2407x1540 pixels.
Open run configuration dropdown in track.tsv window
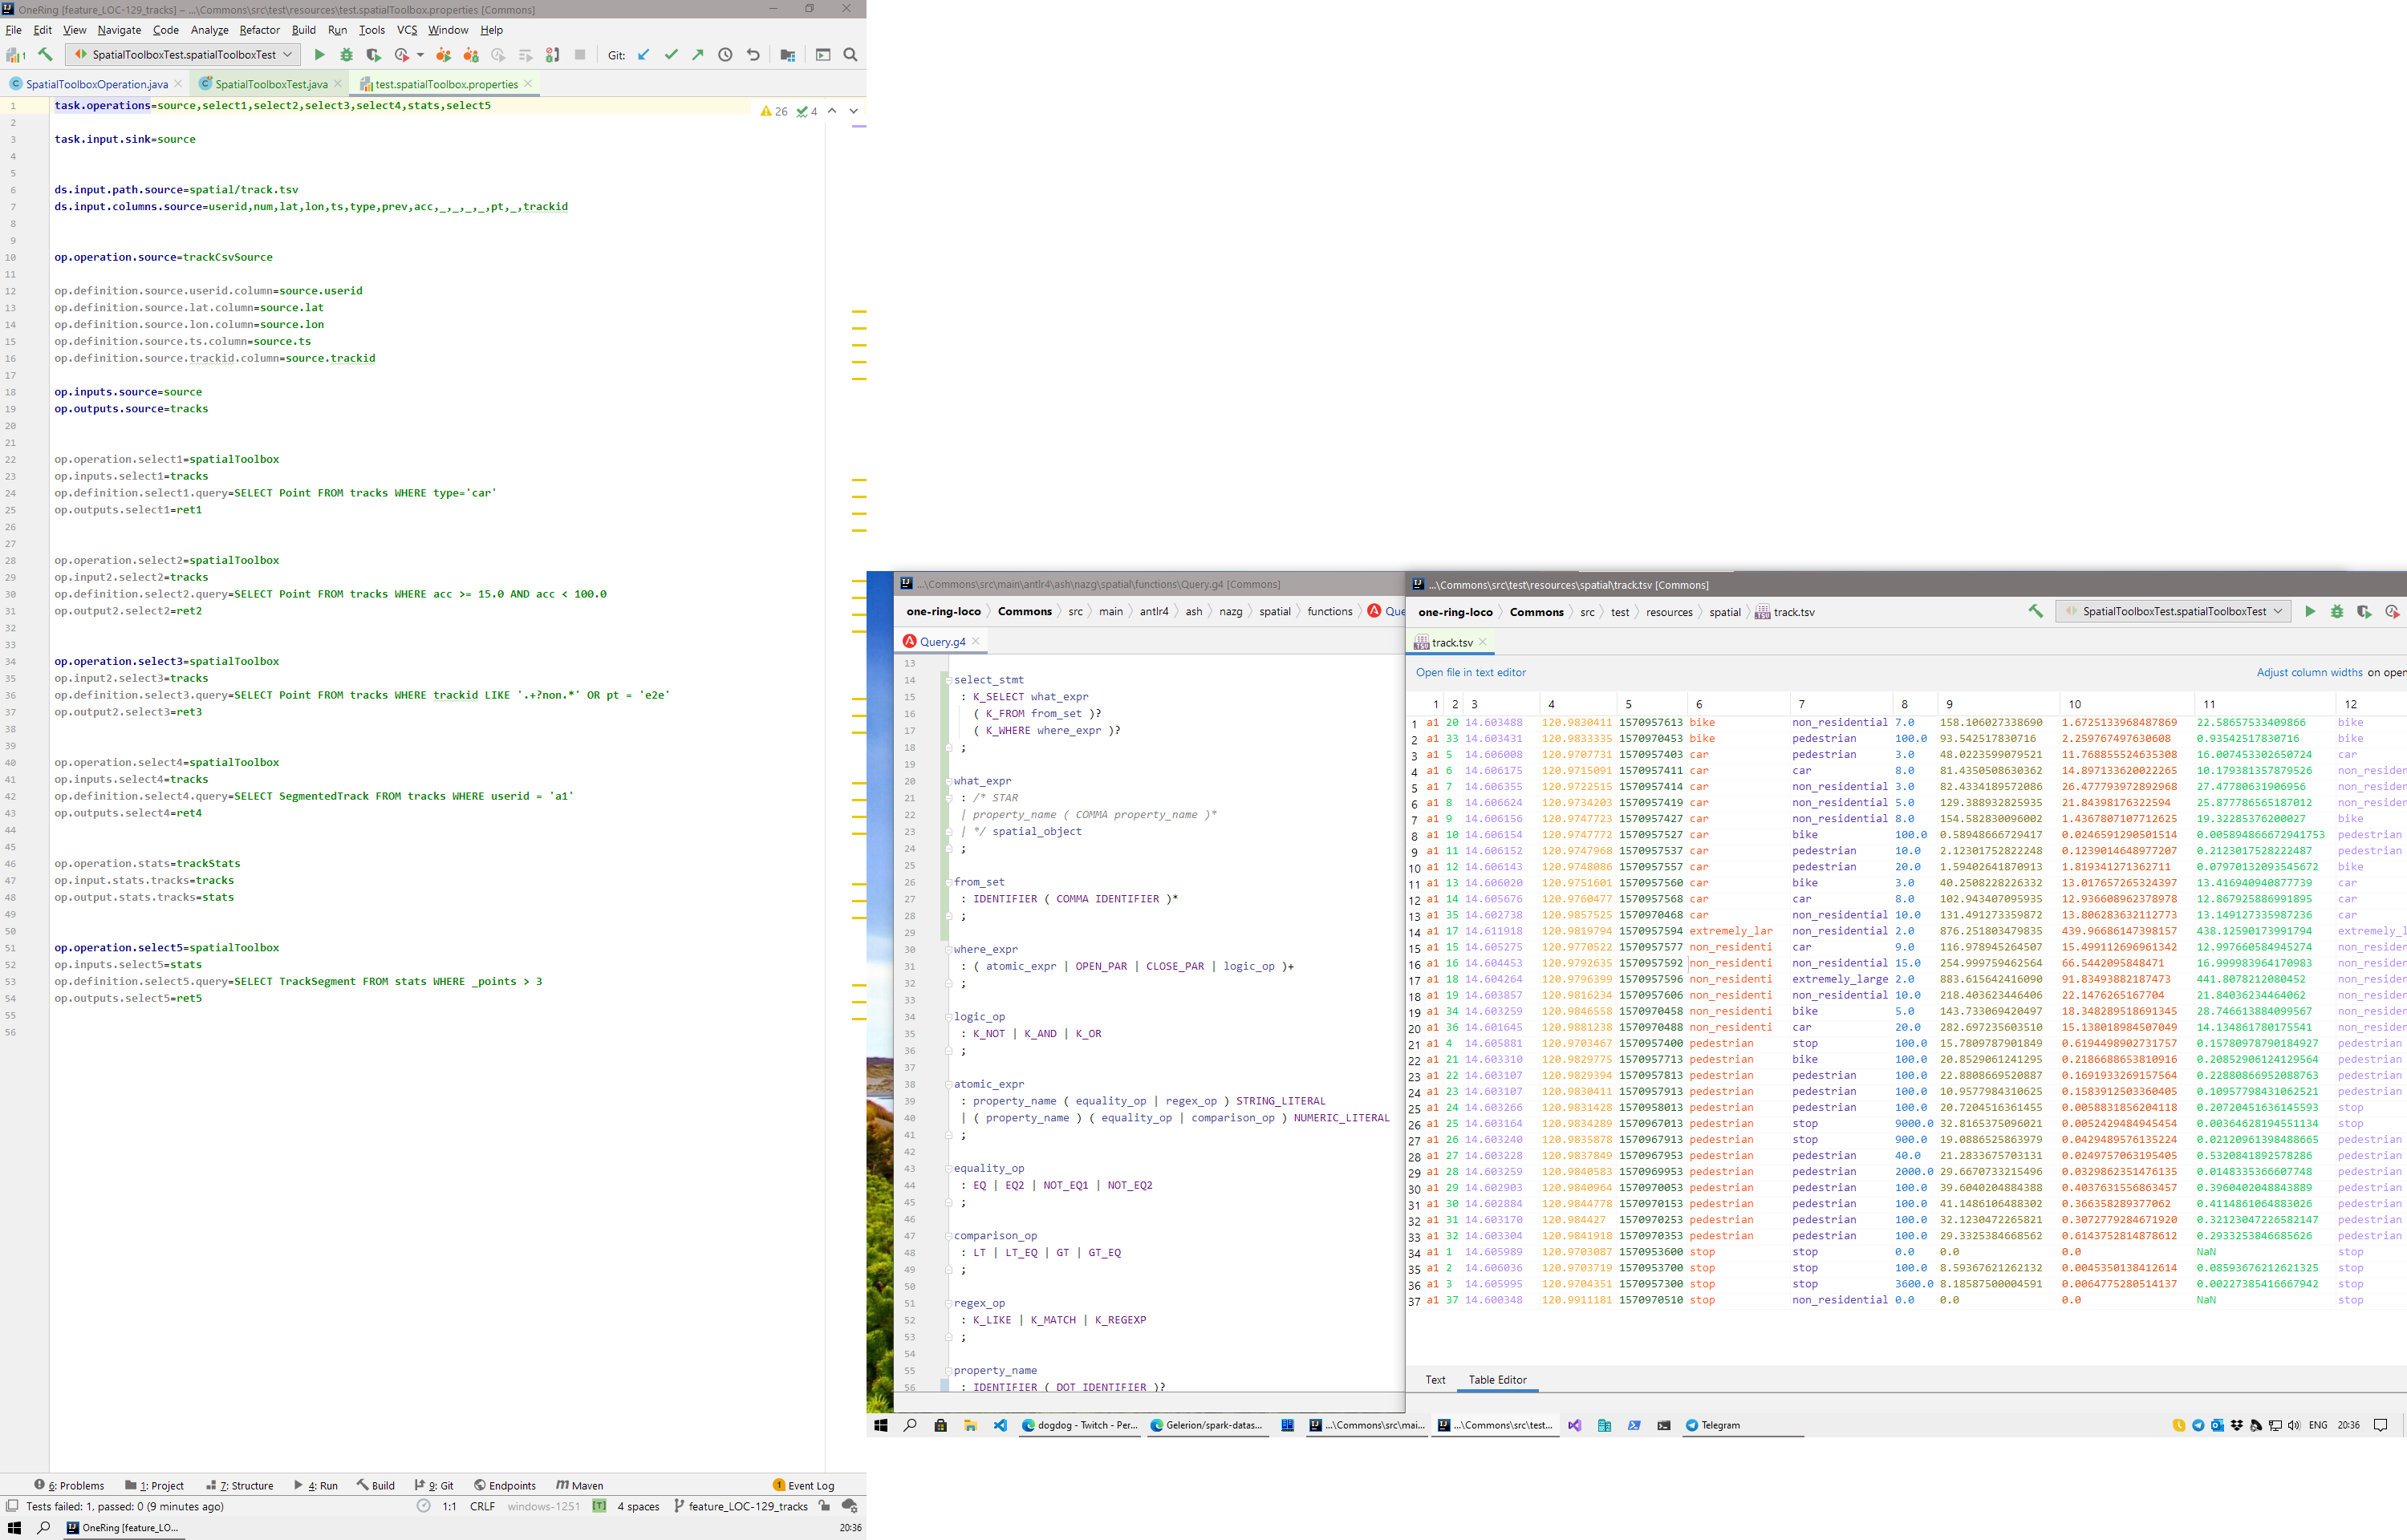click(x=2173, y=611)
